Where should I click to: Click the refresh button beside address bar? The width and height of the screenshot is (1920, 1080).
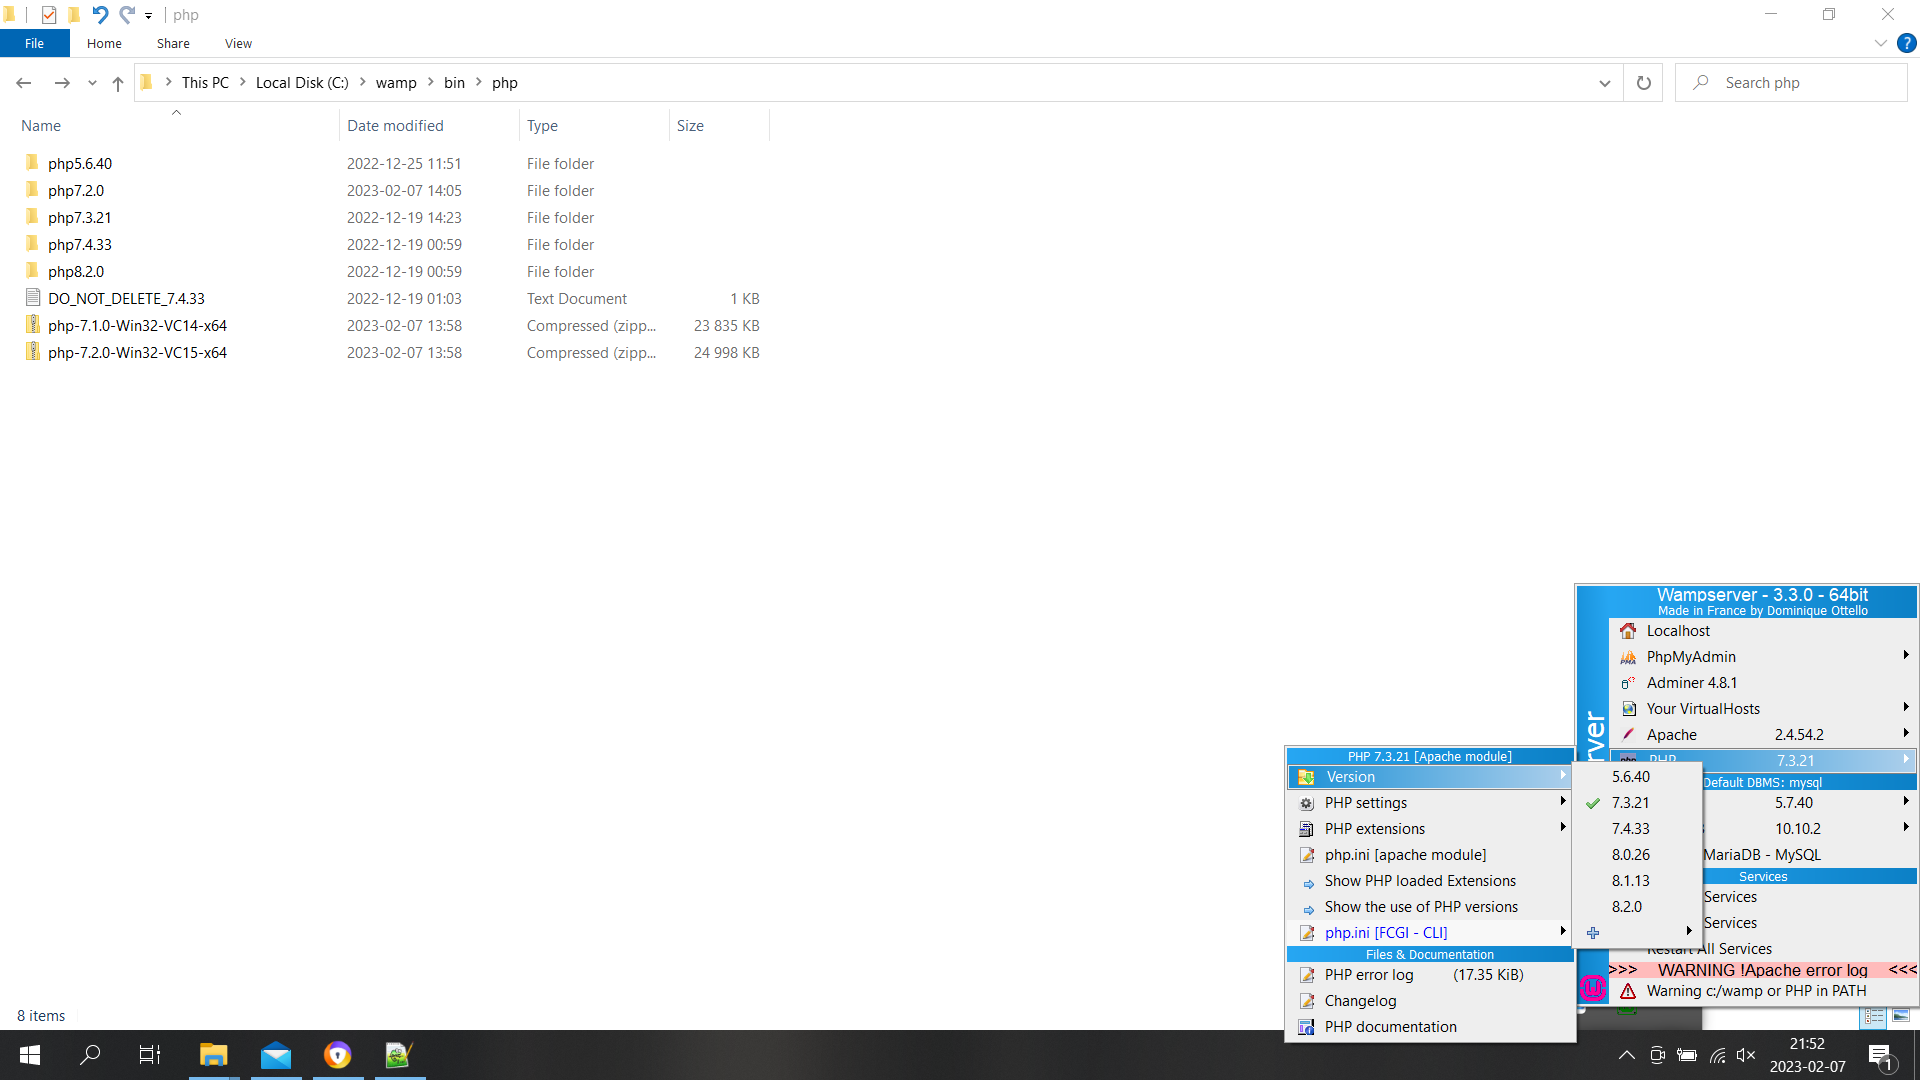(1643, 83)
